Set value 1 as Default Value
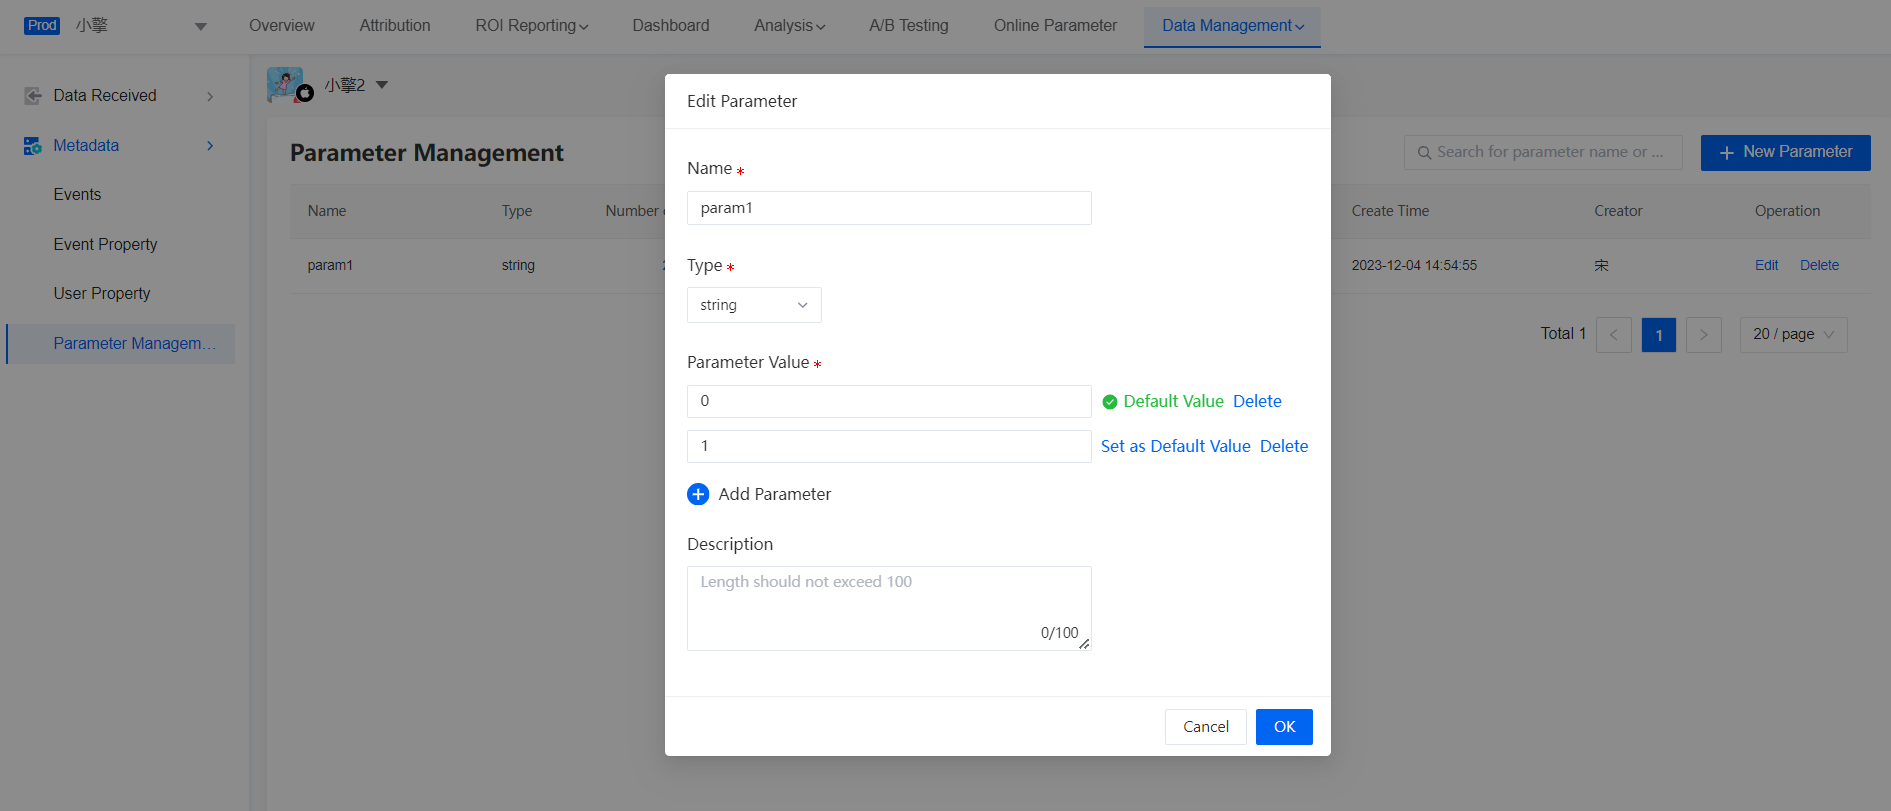Screen dimensions: 1891x811 point(1175,446)
